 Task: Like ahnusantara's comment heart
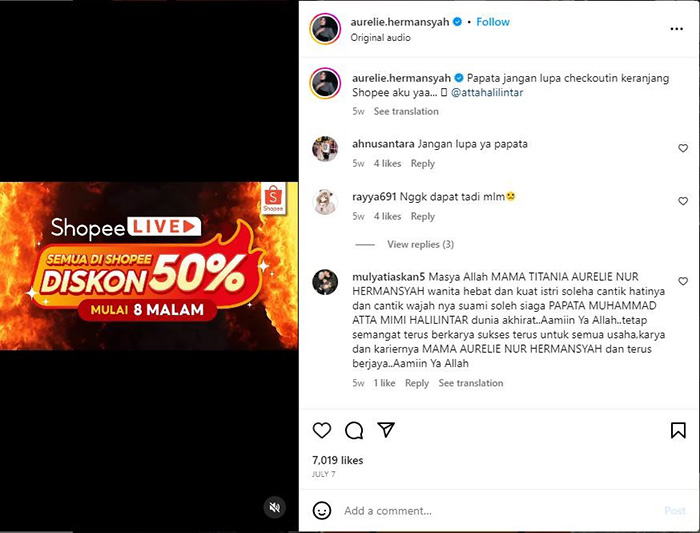683,148
